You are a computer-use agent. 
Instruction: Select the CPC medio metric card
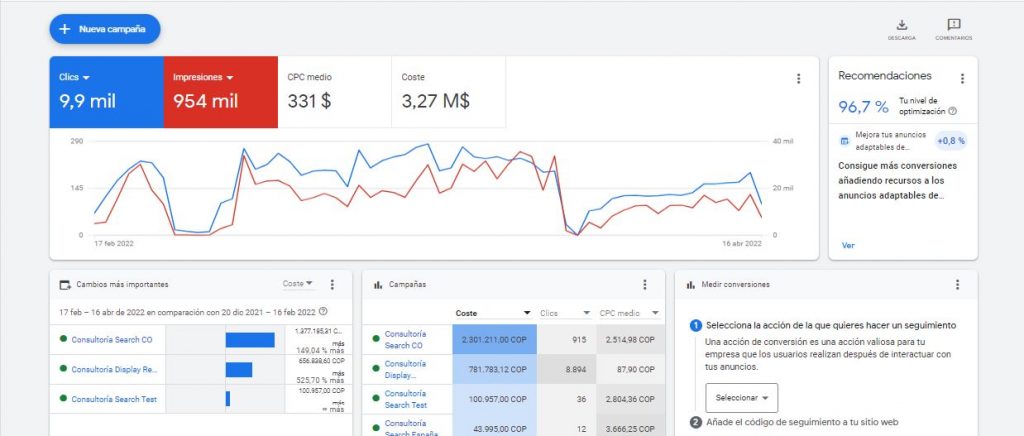coord(334,92)
